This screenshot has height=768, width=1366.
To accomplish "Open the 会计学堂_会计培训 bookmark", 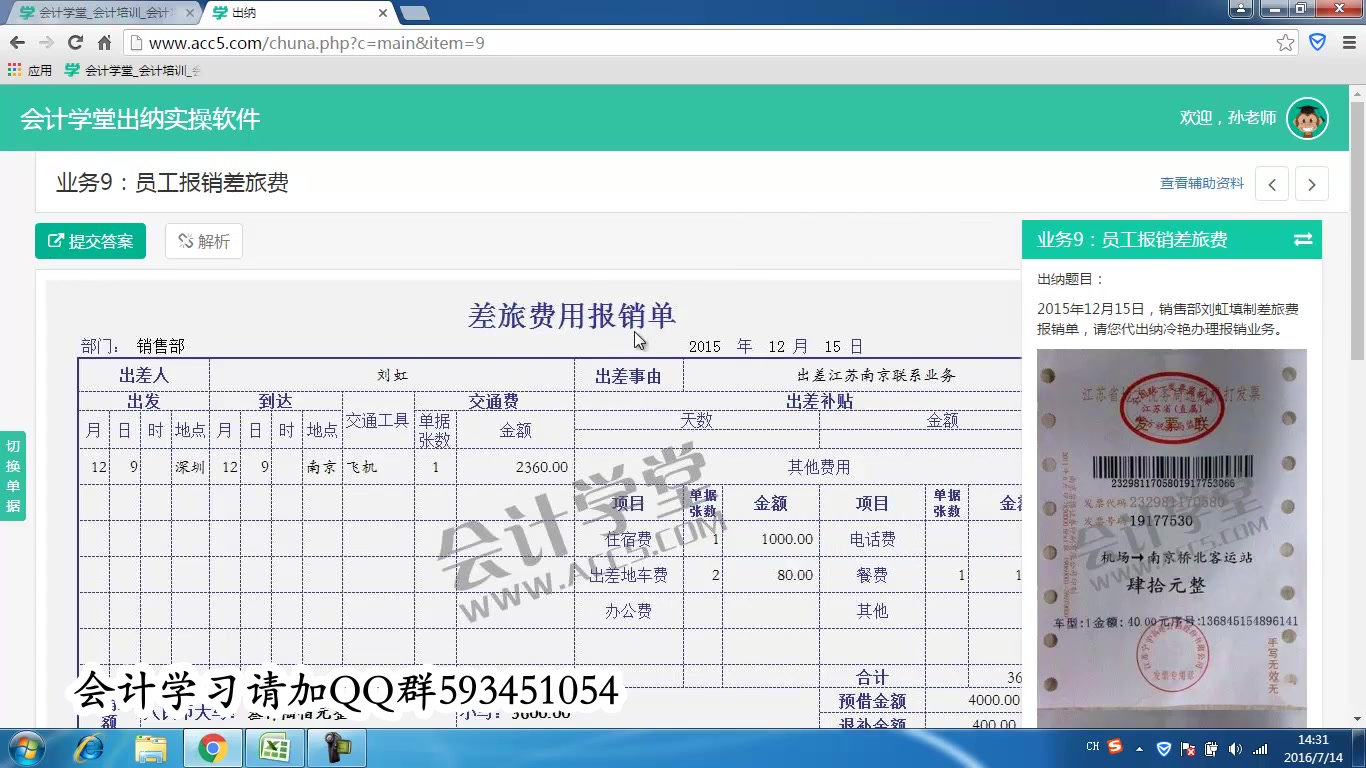I will click(132, 70).
